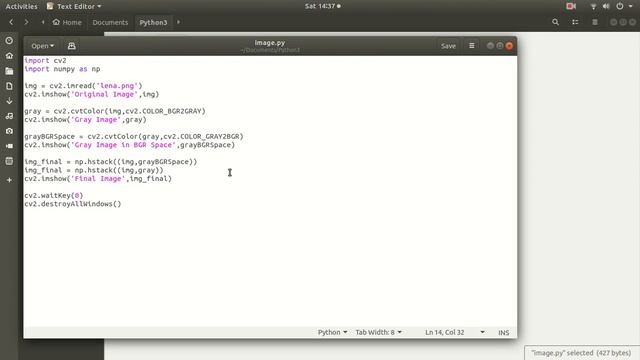Click the image.py title in the header bar
The height and width of the screenshot is (360, 640).
pos(269,42)
